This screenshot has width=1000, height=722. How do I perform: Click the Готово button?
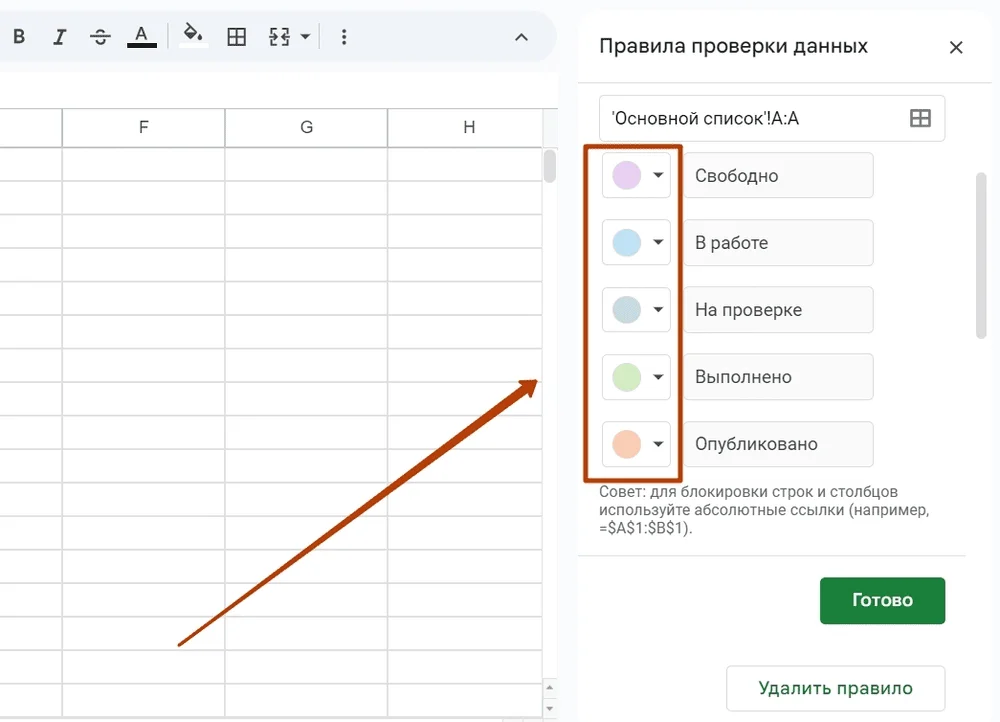(x=882, y=600)
